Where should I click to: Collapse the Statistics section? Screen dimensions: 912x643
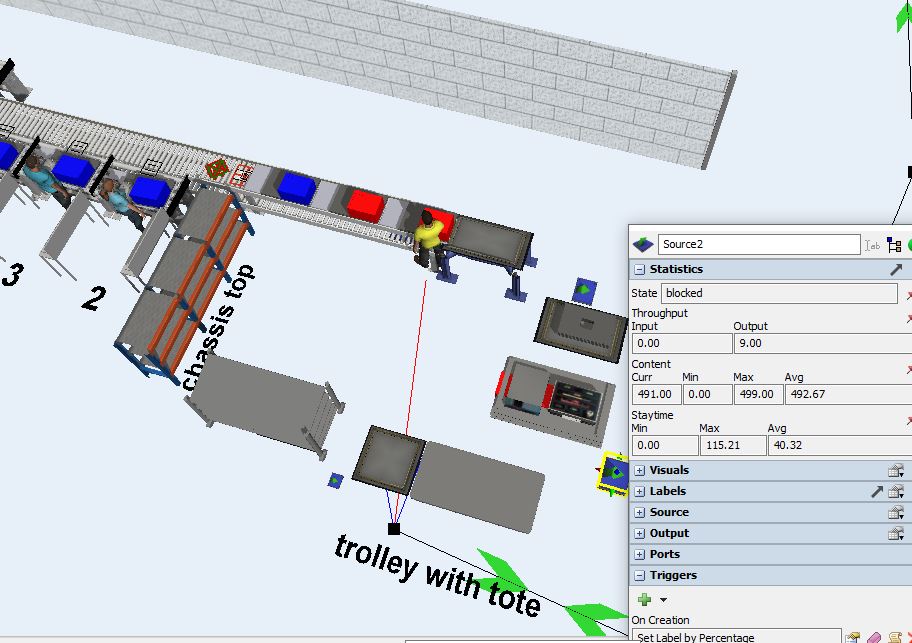click(x=639, y=270)
